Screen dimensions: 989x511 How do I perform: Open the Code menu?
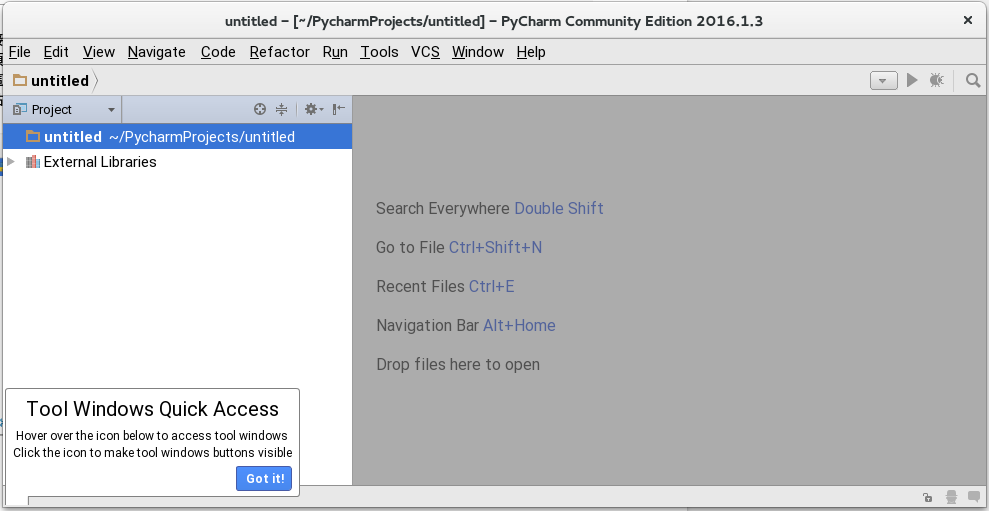[218, 52]
